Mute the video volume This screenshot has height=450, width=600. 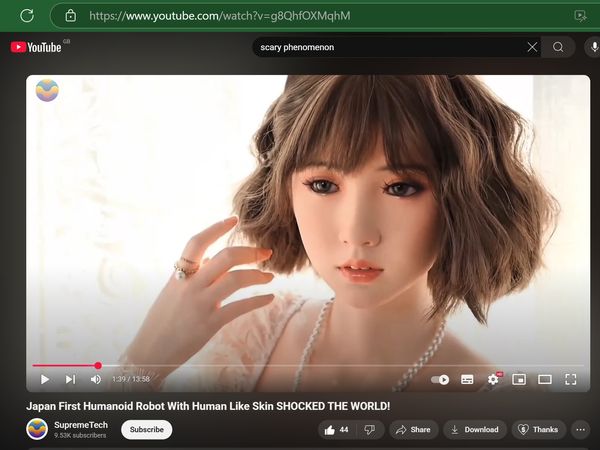pos(96,379)
